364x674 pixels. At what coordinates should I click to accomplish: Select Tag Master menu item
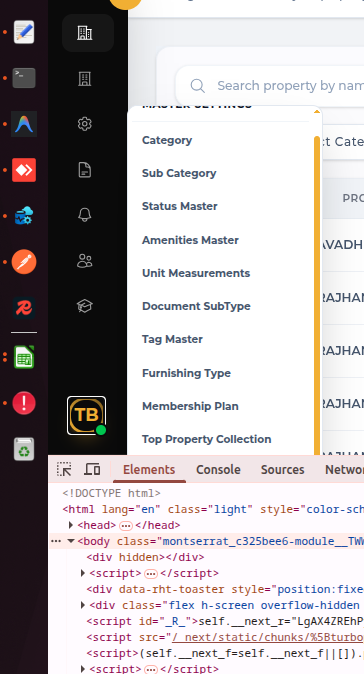point(172,340)
